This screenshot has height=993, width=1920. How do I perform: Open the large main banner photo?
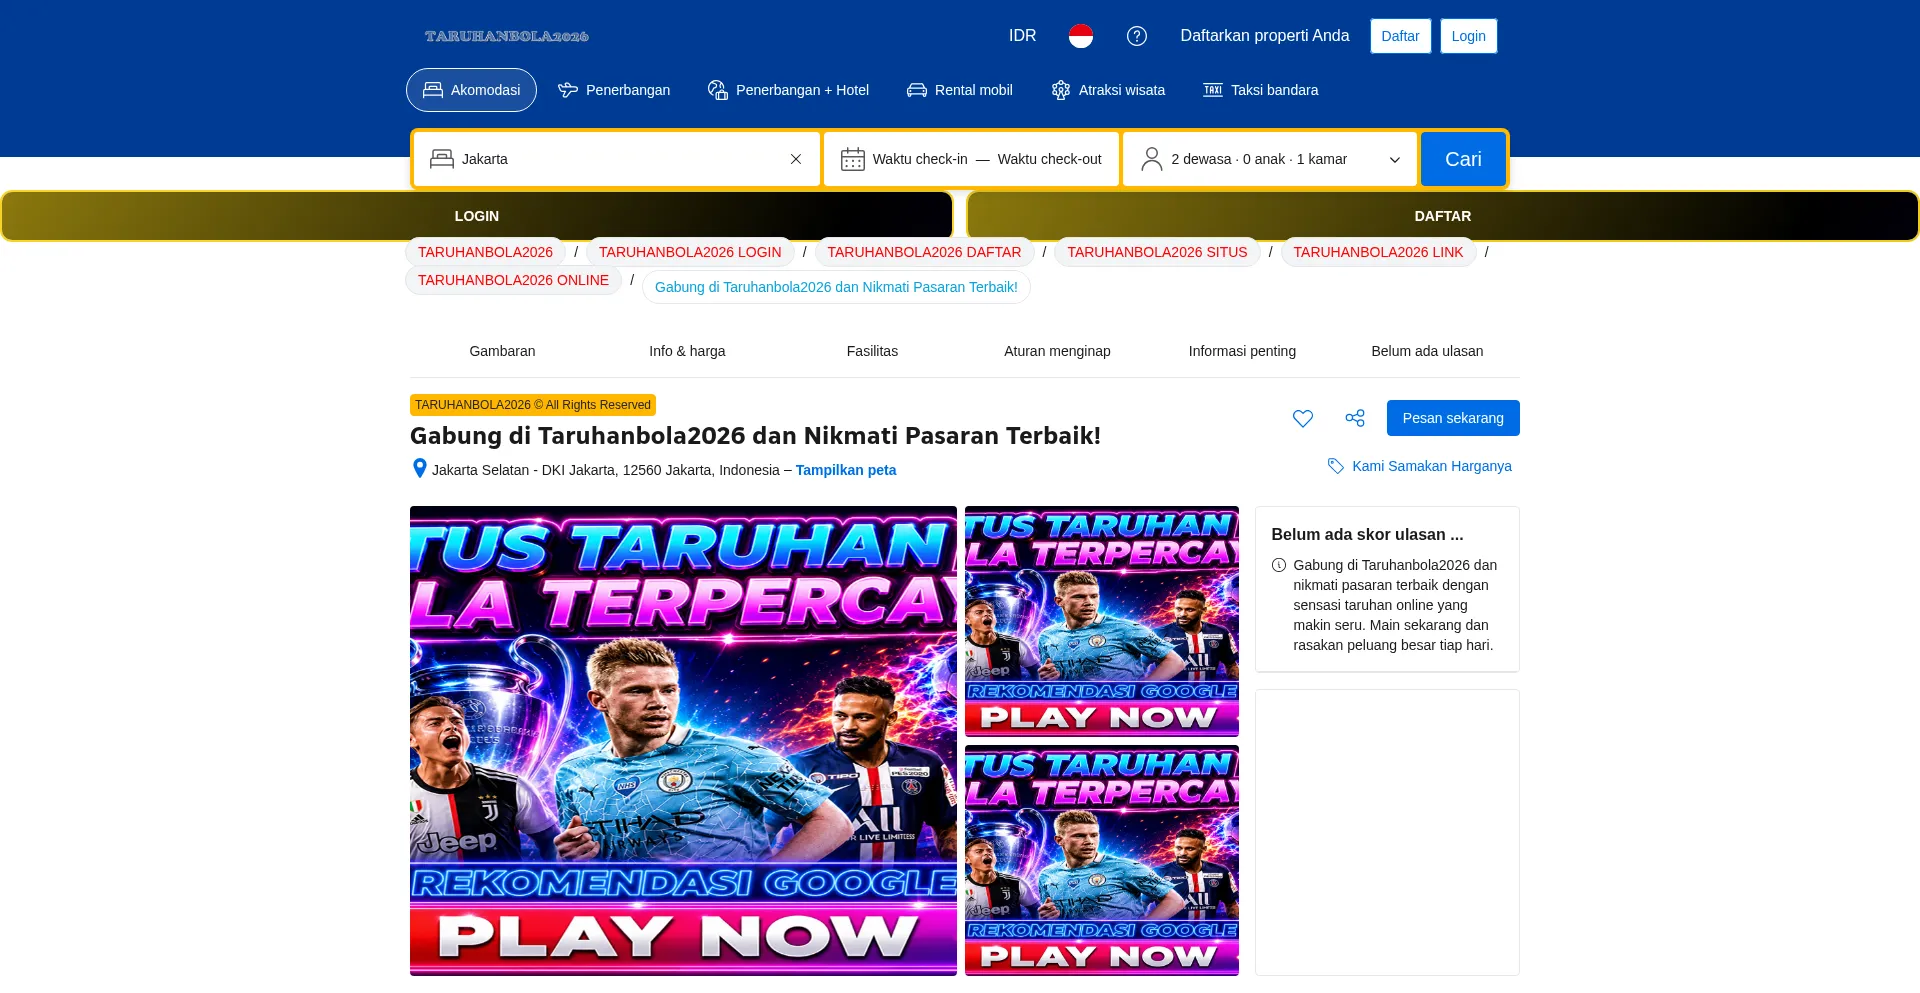click(683, 741)
